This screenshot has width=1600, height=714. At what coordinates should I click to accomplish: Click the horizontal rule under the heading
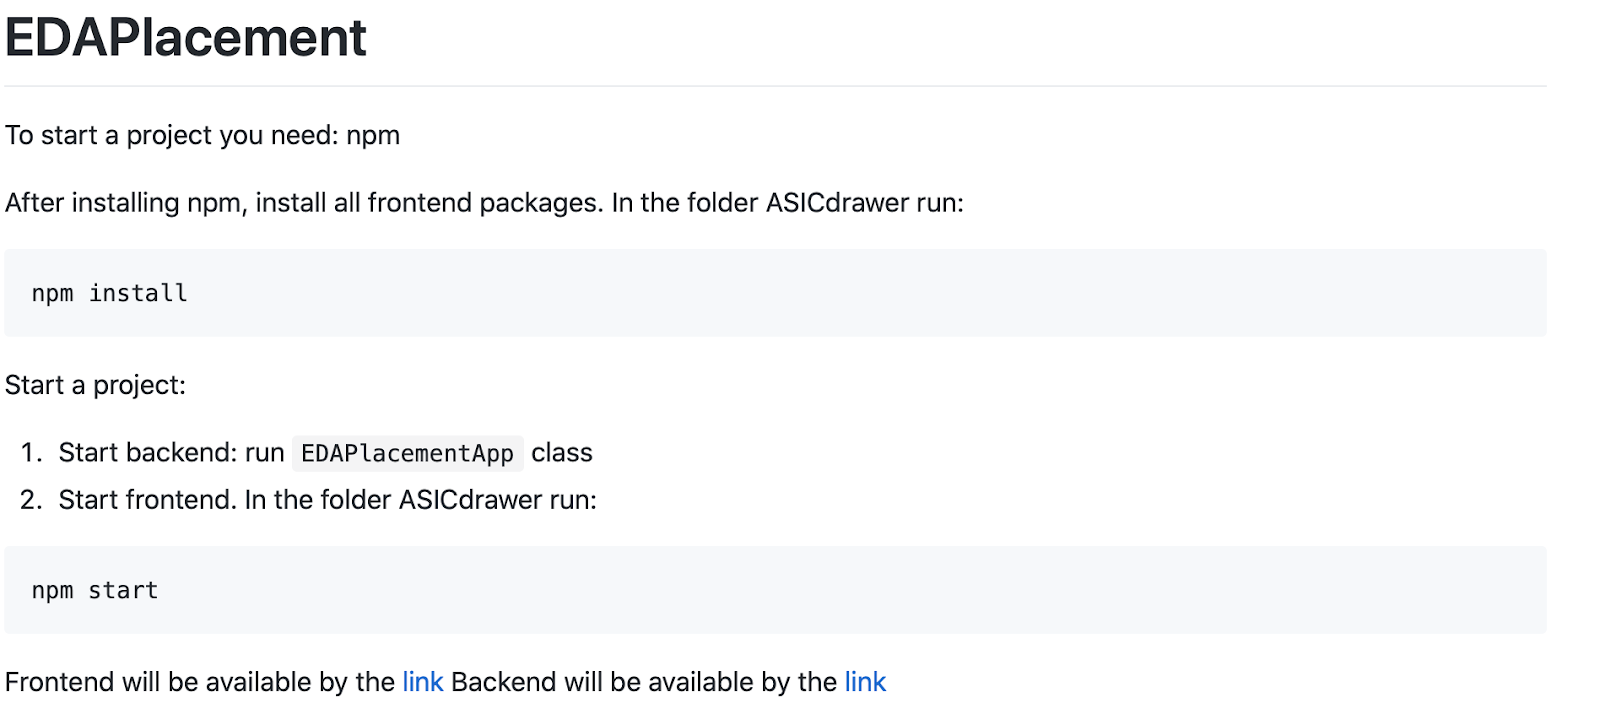pyautogui.click(x=775, y=86)
